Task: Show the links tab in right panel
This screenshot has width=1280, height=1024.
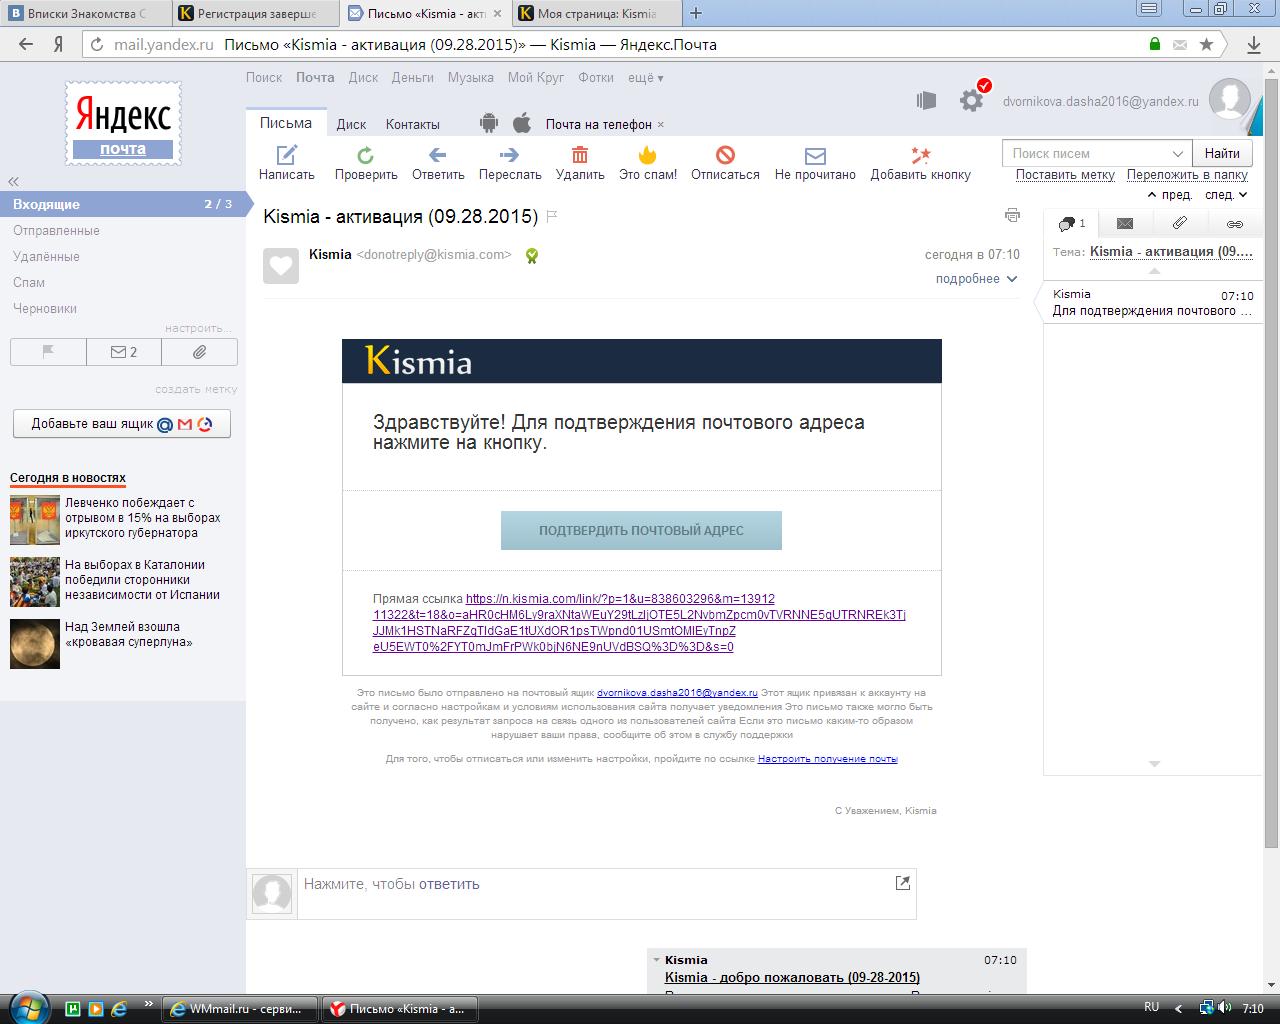Action: (1235, 223)
